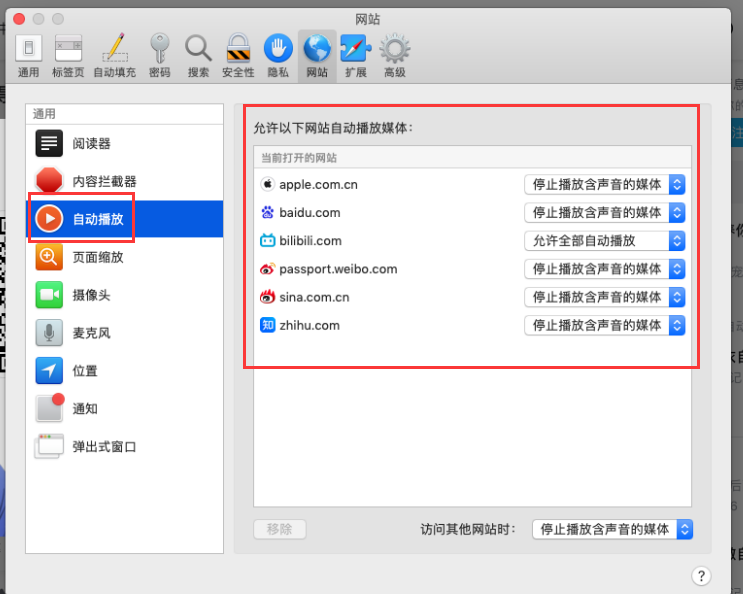Click the 摄像头 green camera icon
Viewport: 743px width, 594px height.
coord(49,295)
